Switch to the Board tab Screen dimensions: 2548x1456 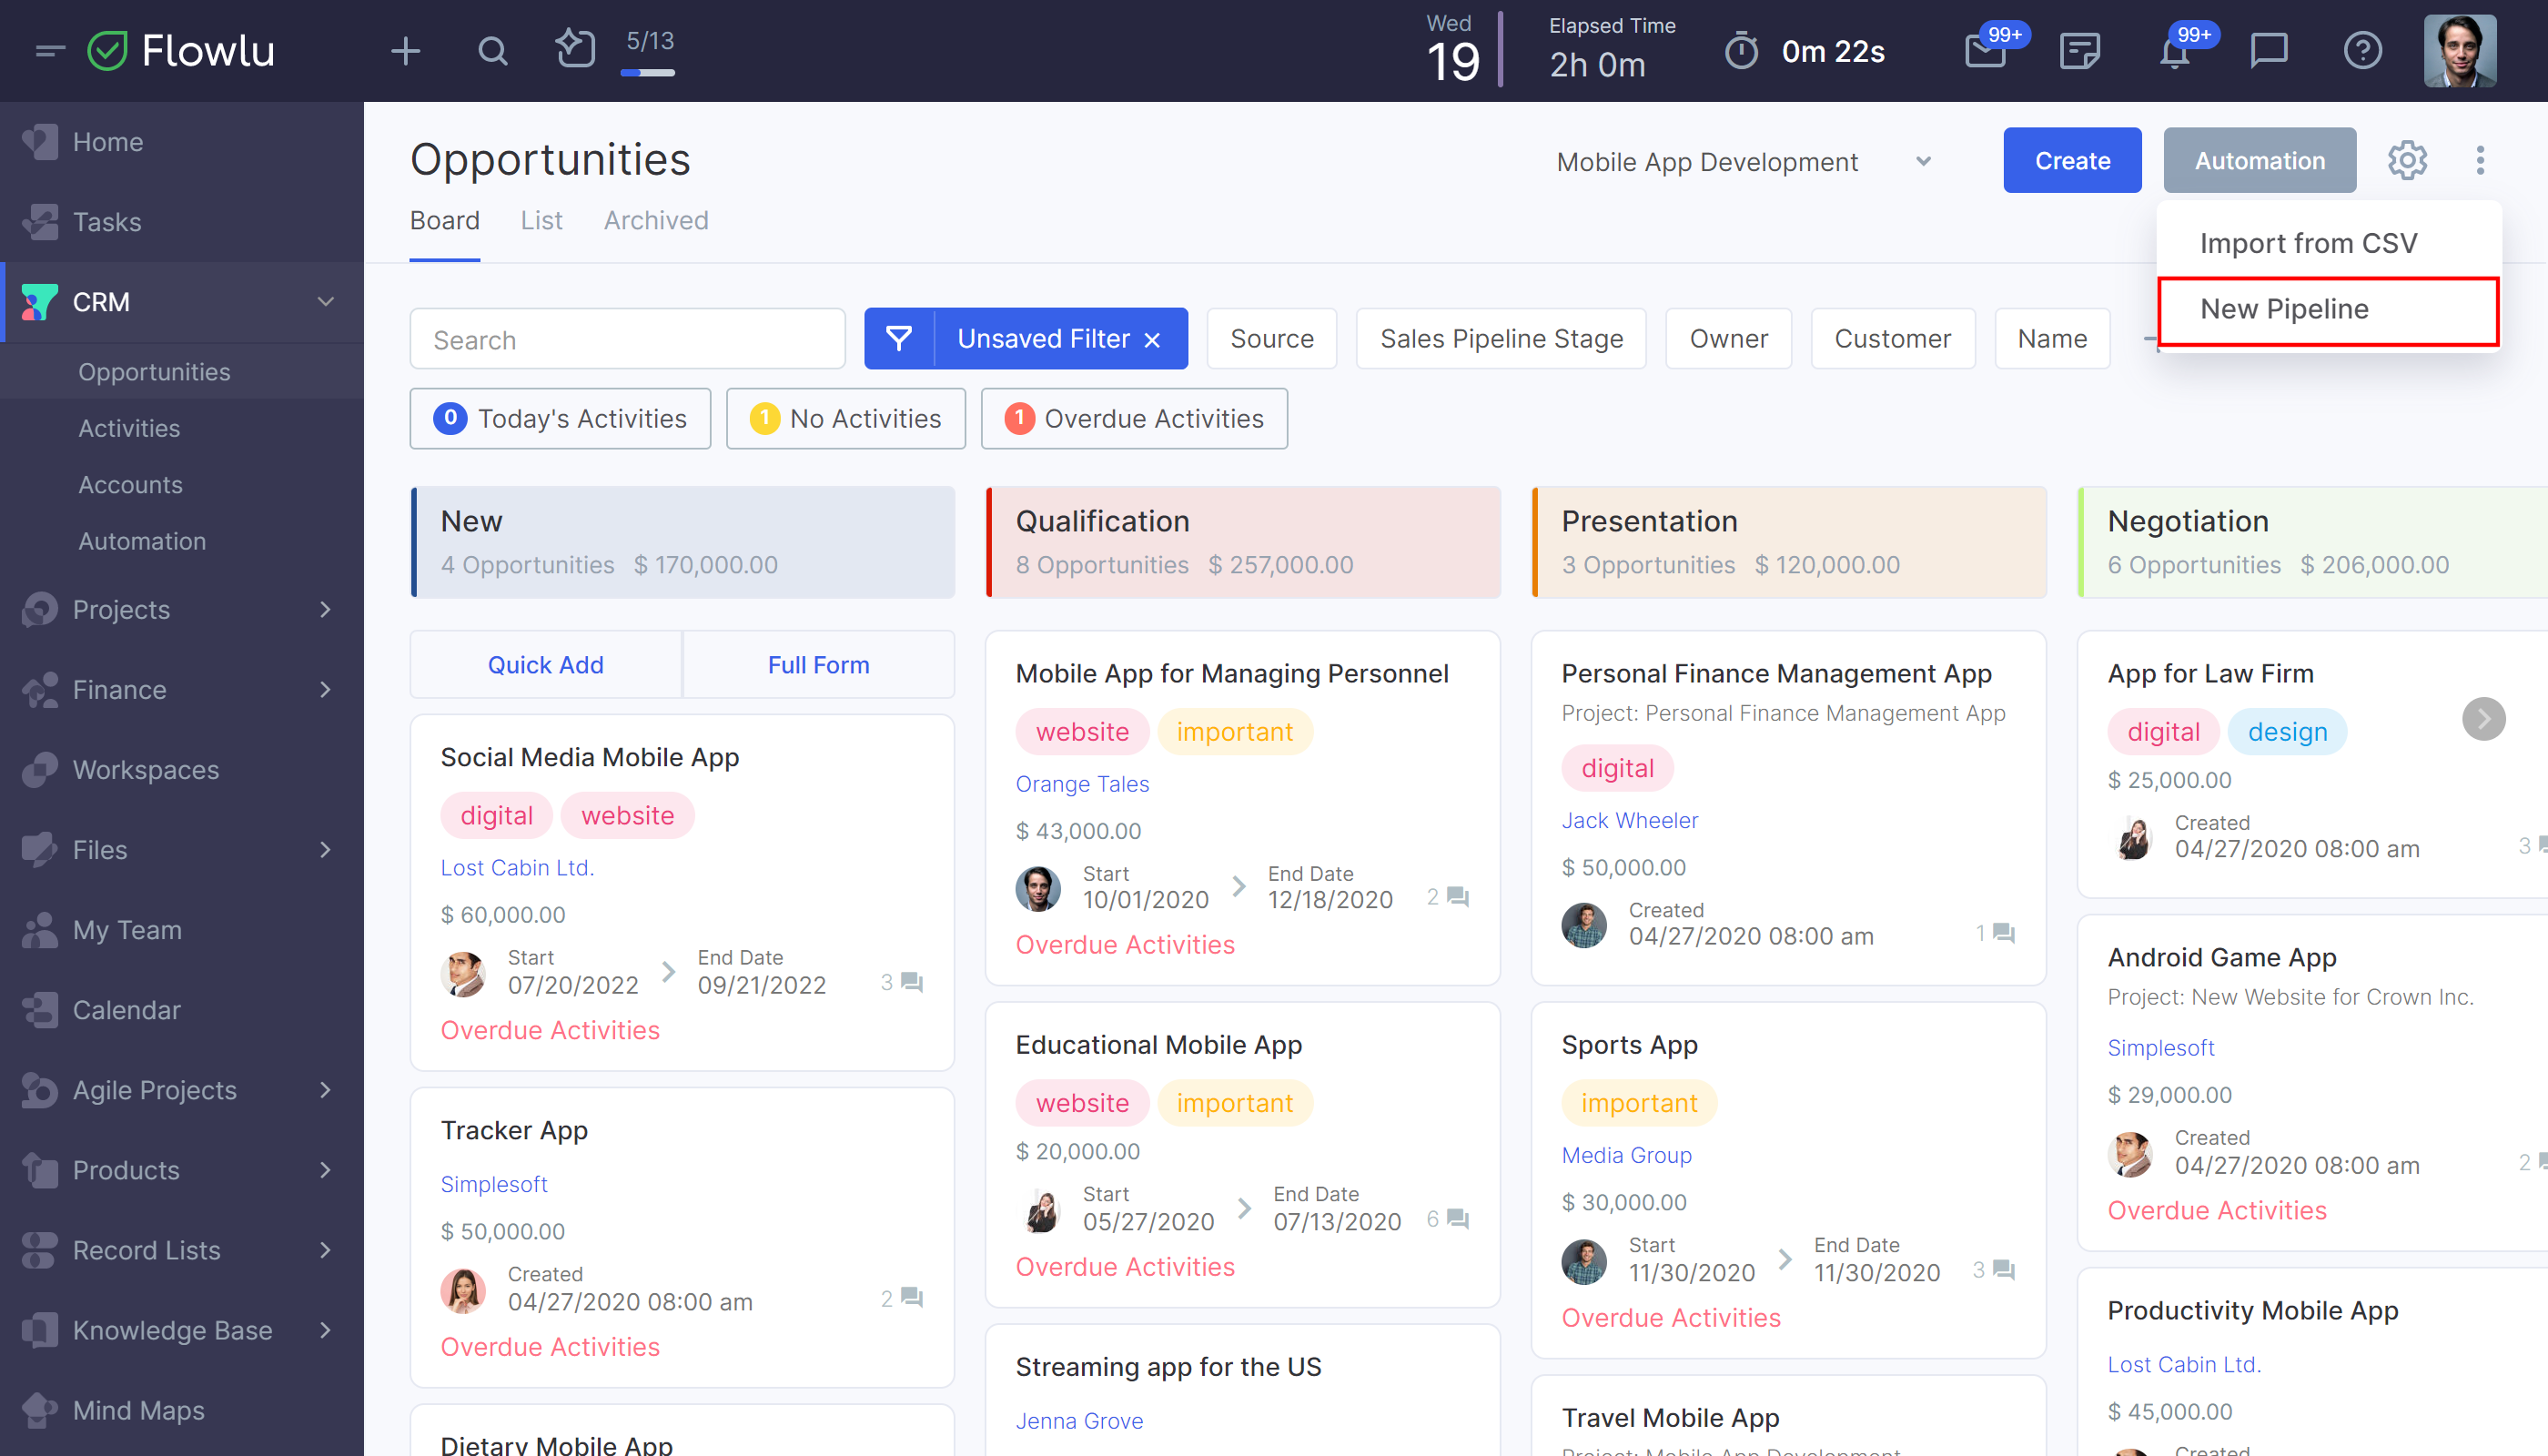point(445,220)
